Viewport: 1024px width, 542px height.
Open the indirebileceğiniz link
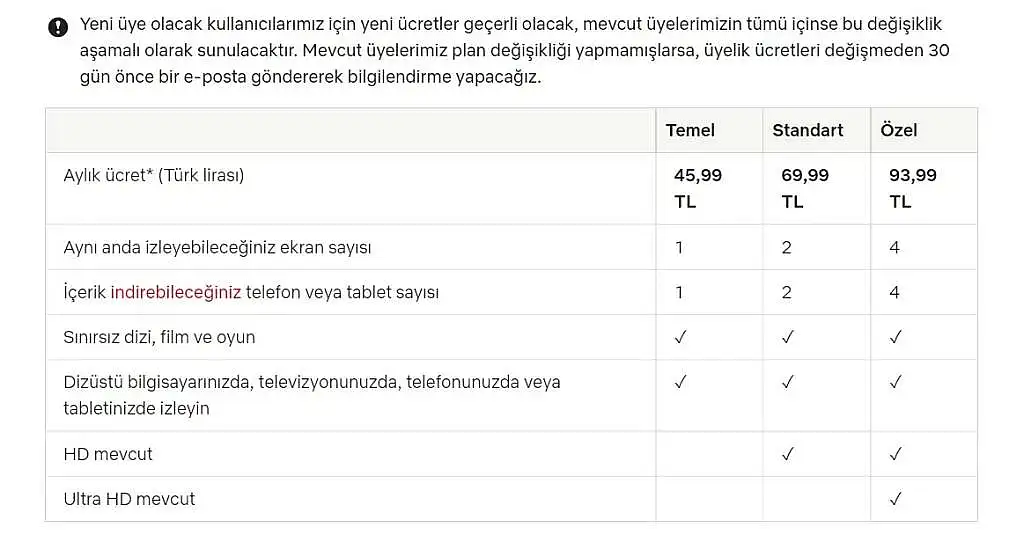click(176, 292)
